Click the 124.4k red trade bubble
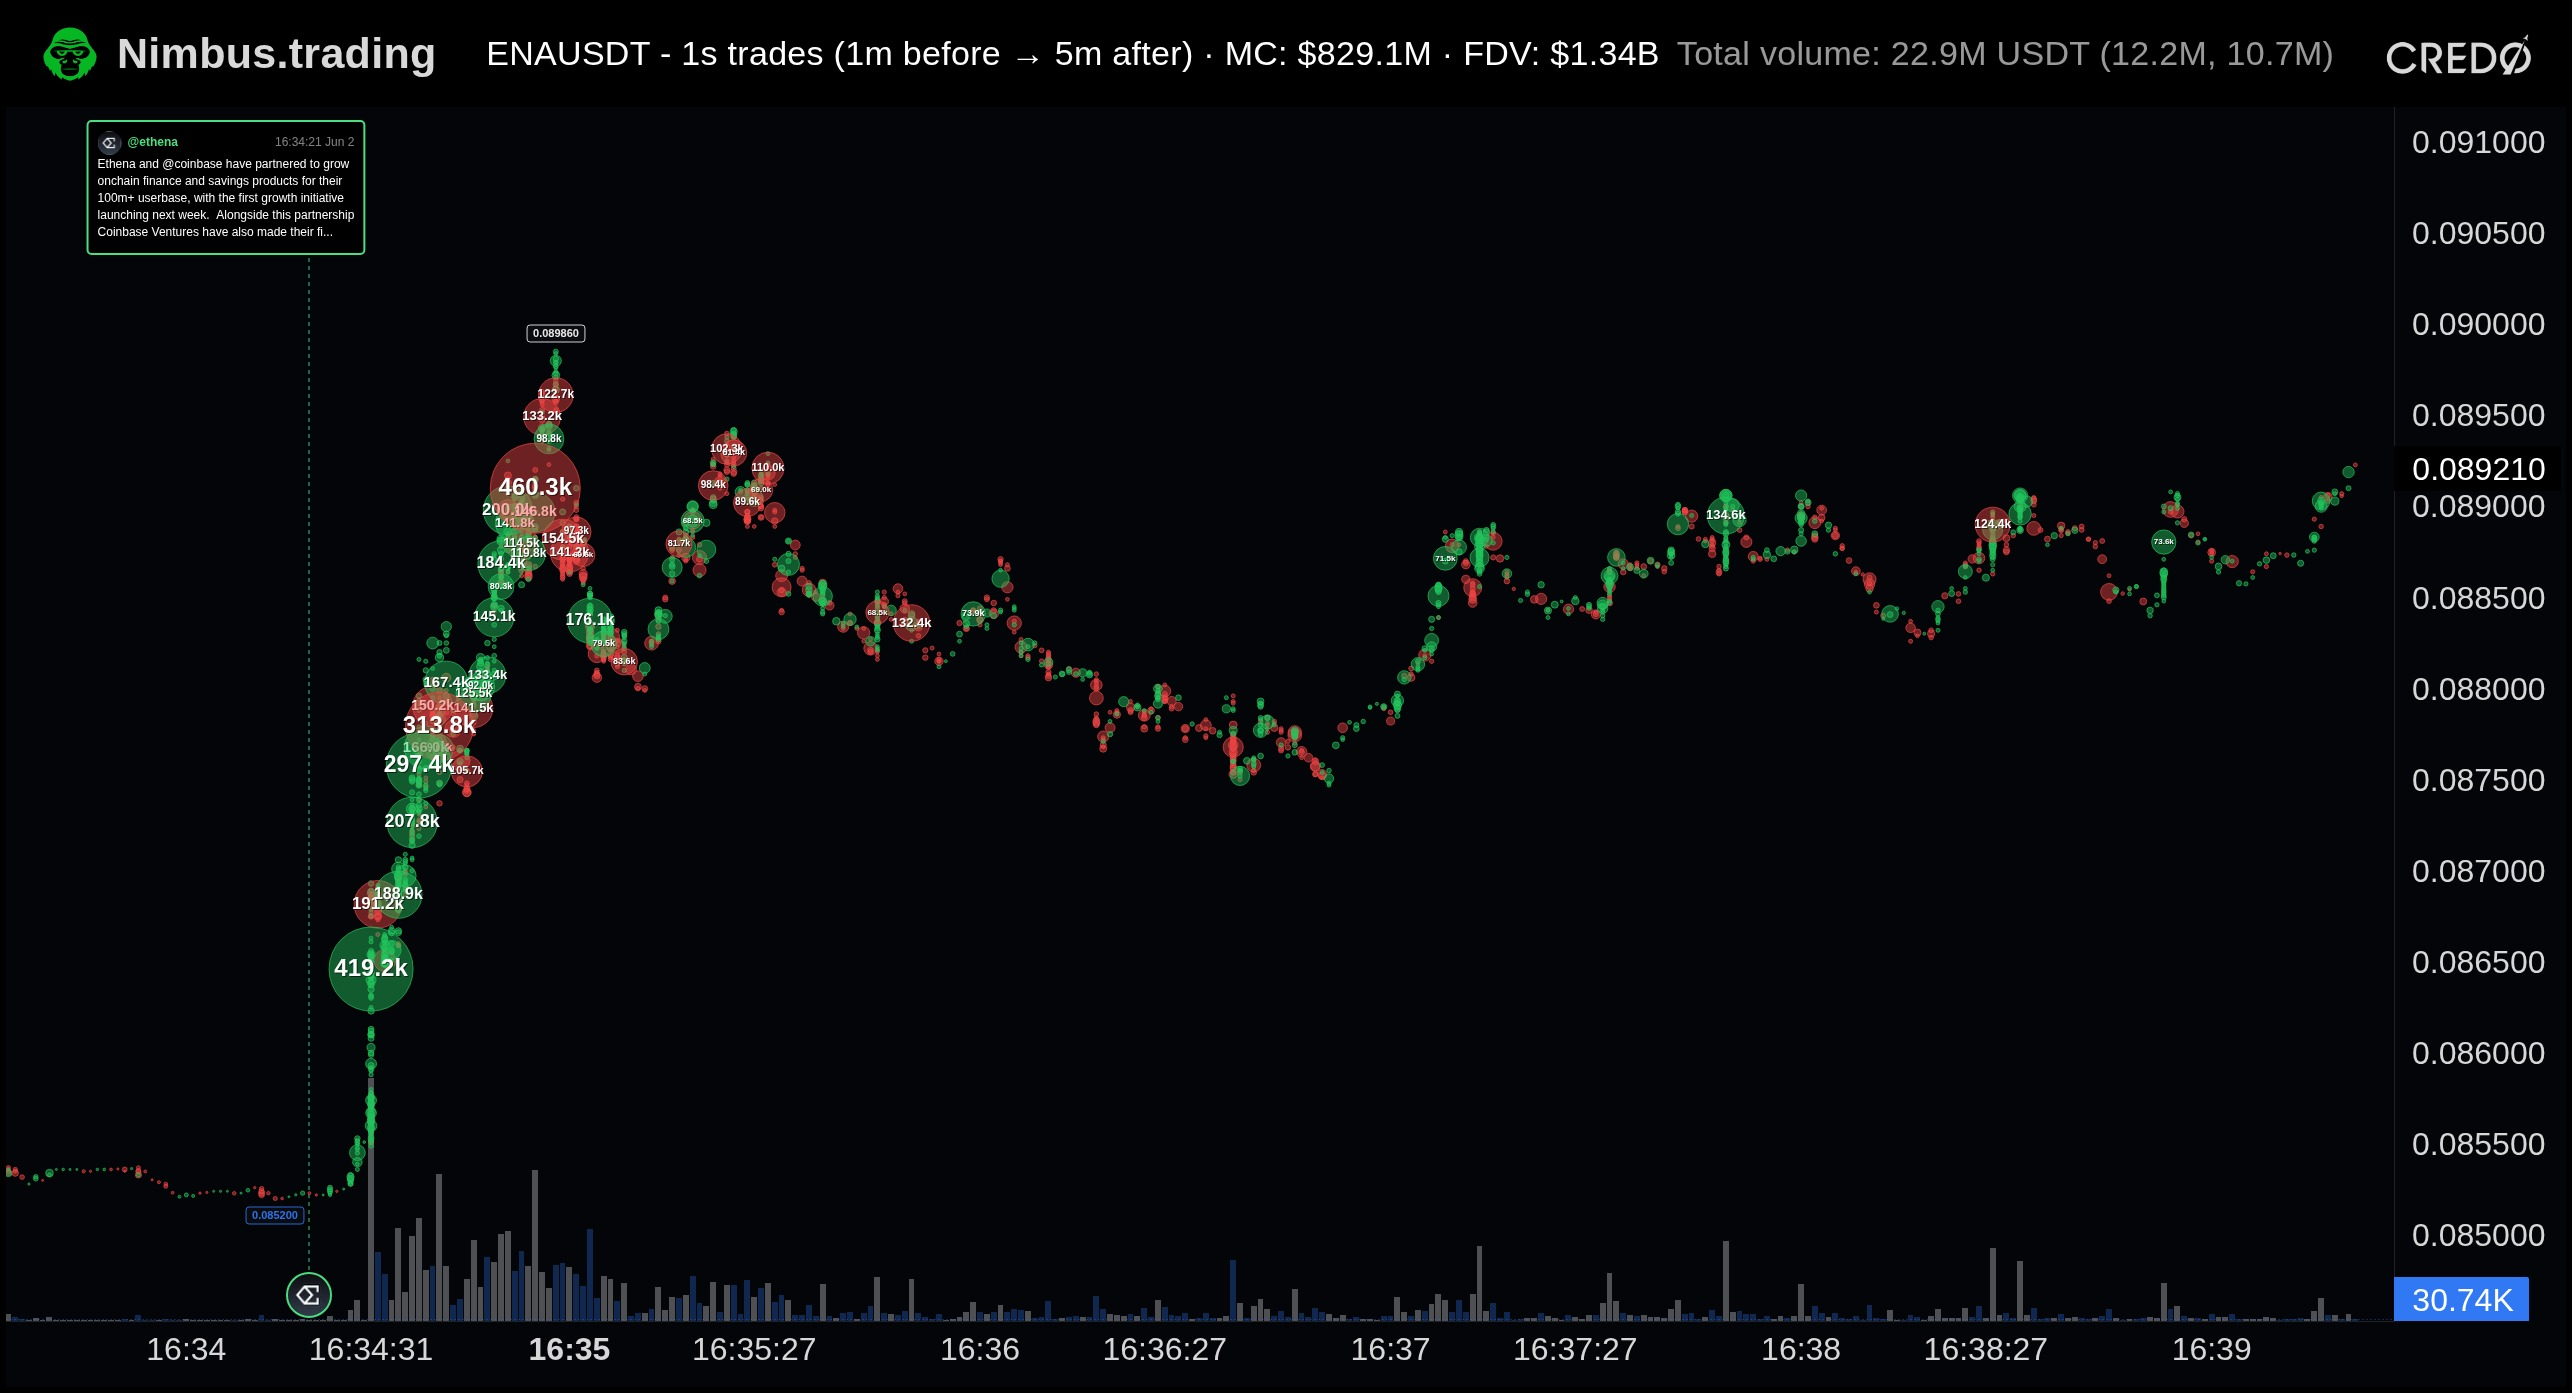This screenshot has width=2572, height=1393. (x=1992, y=524)
